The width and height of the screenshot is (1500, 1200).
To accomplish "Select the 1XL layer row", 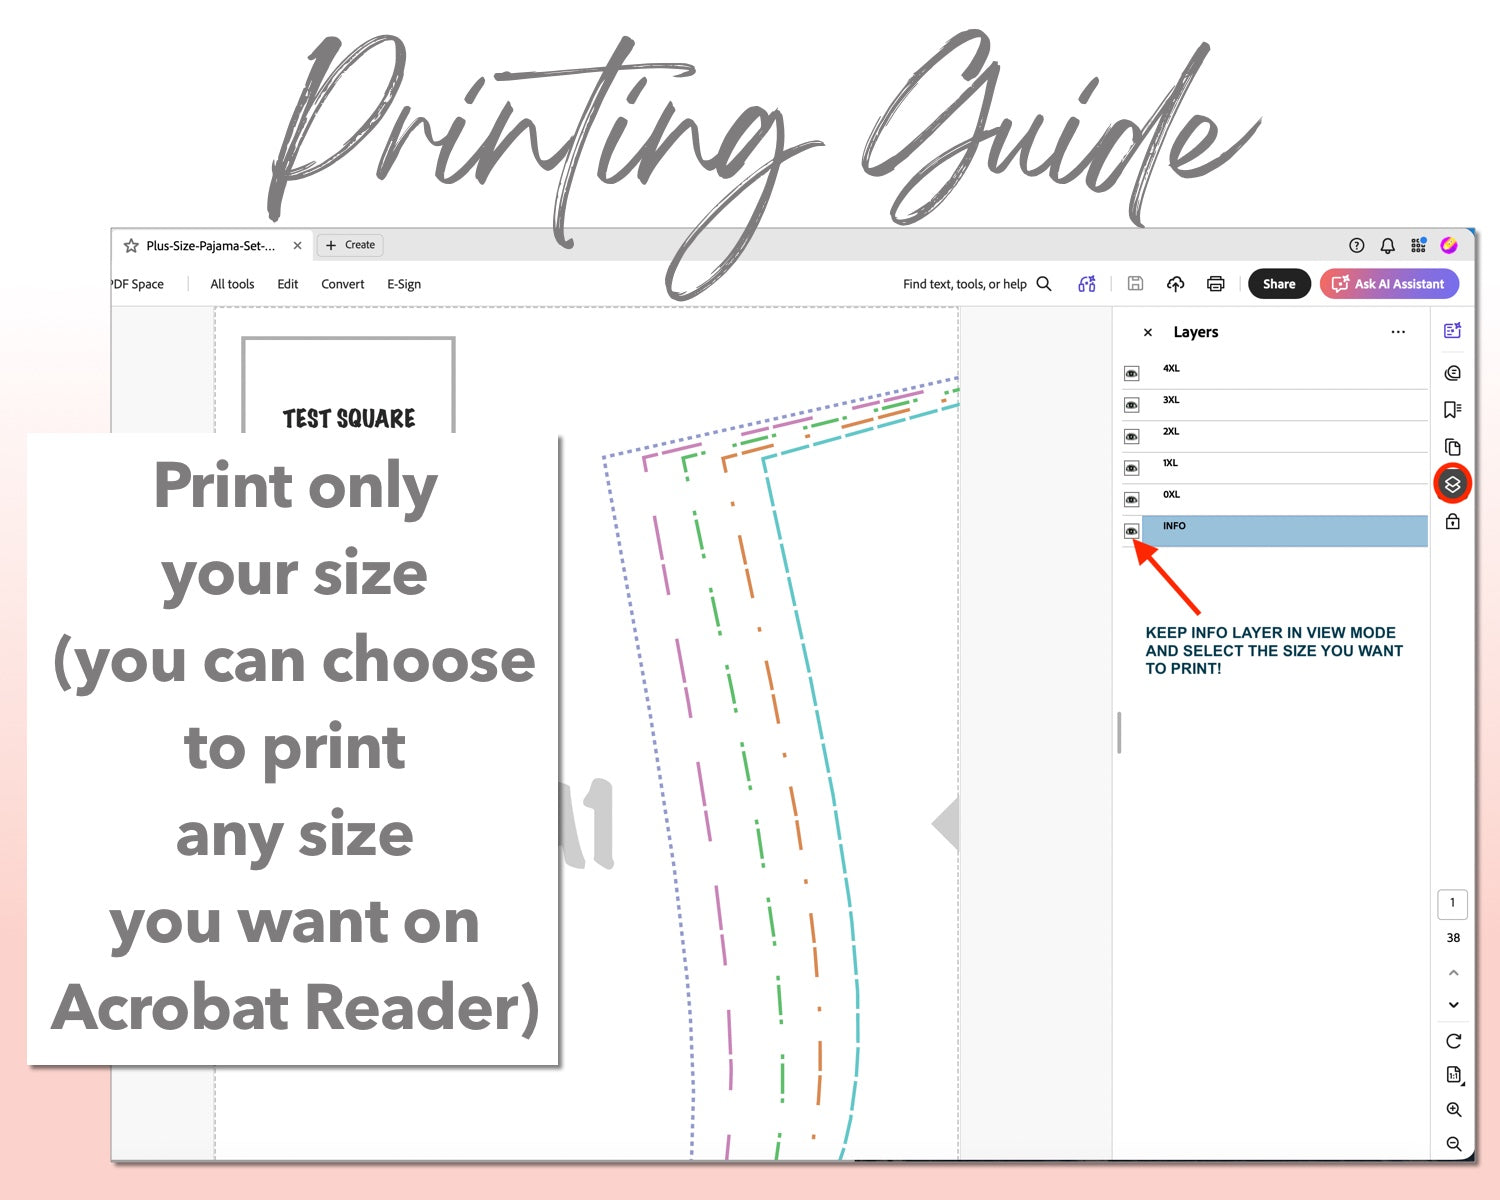I will [1285, 467].
